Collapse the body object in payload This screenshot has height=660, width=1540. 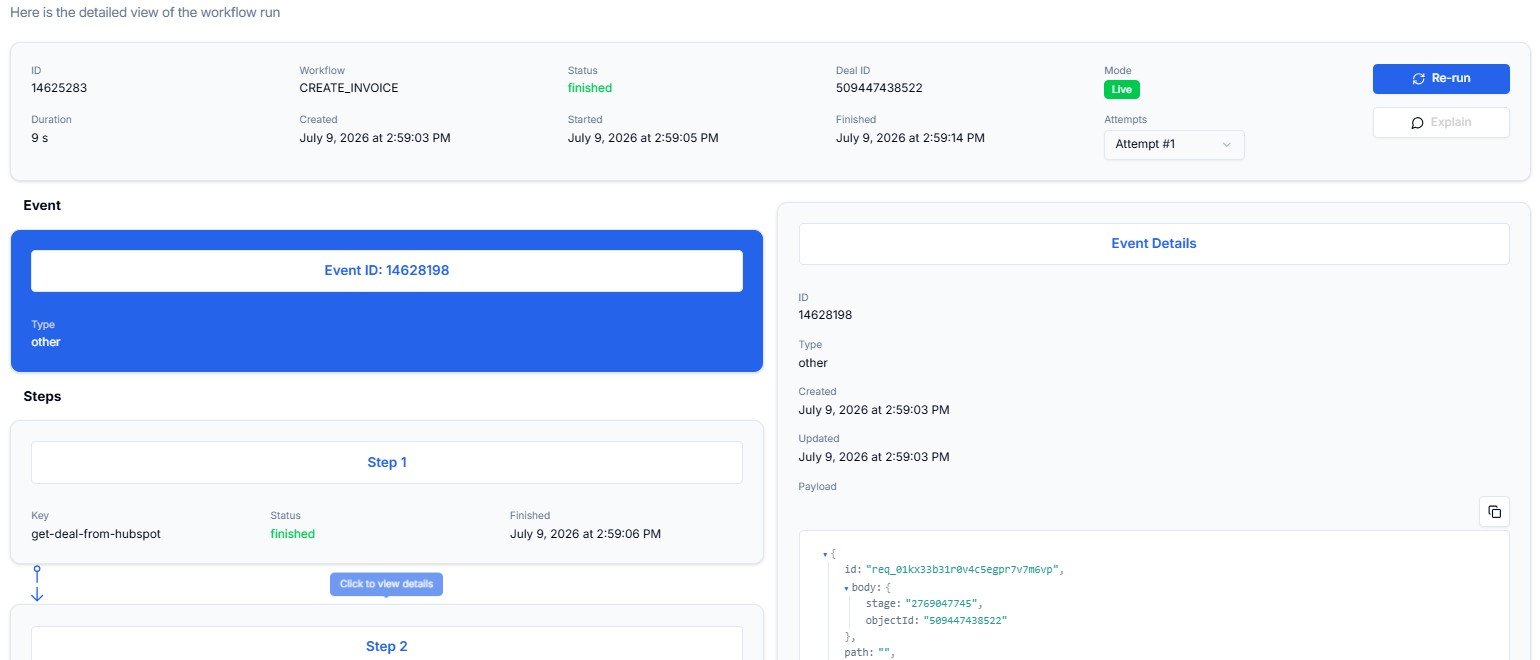pyautogui.click(x=847, y=588)
